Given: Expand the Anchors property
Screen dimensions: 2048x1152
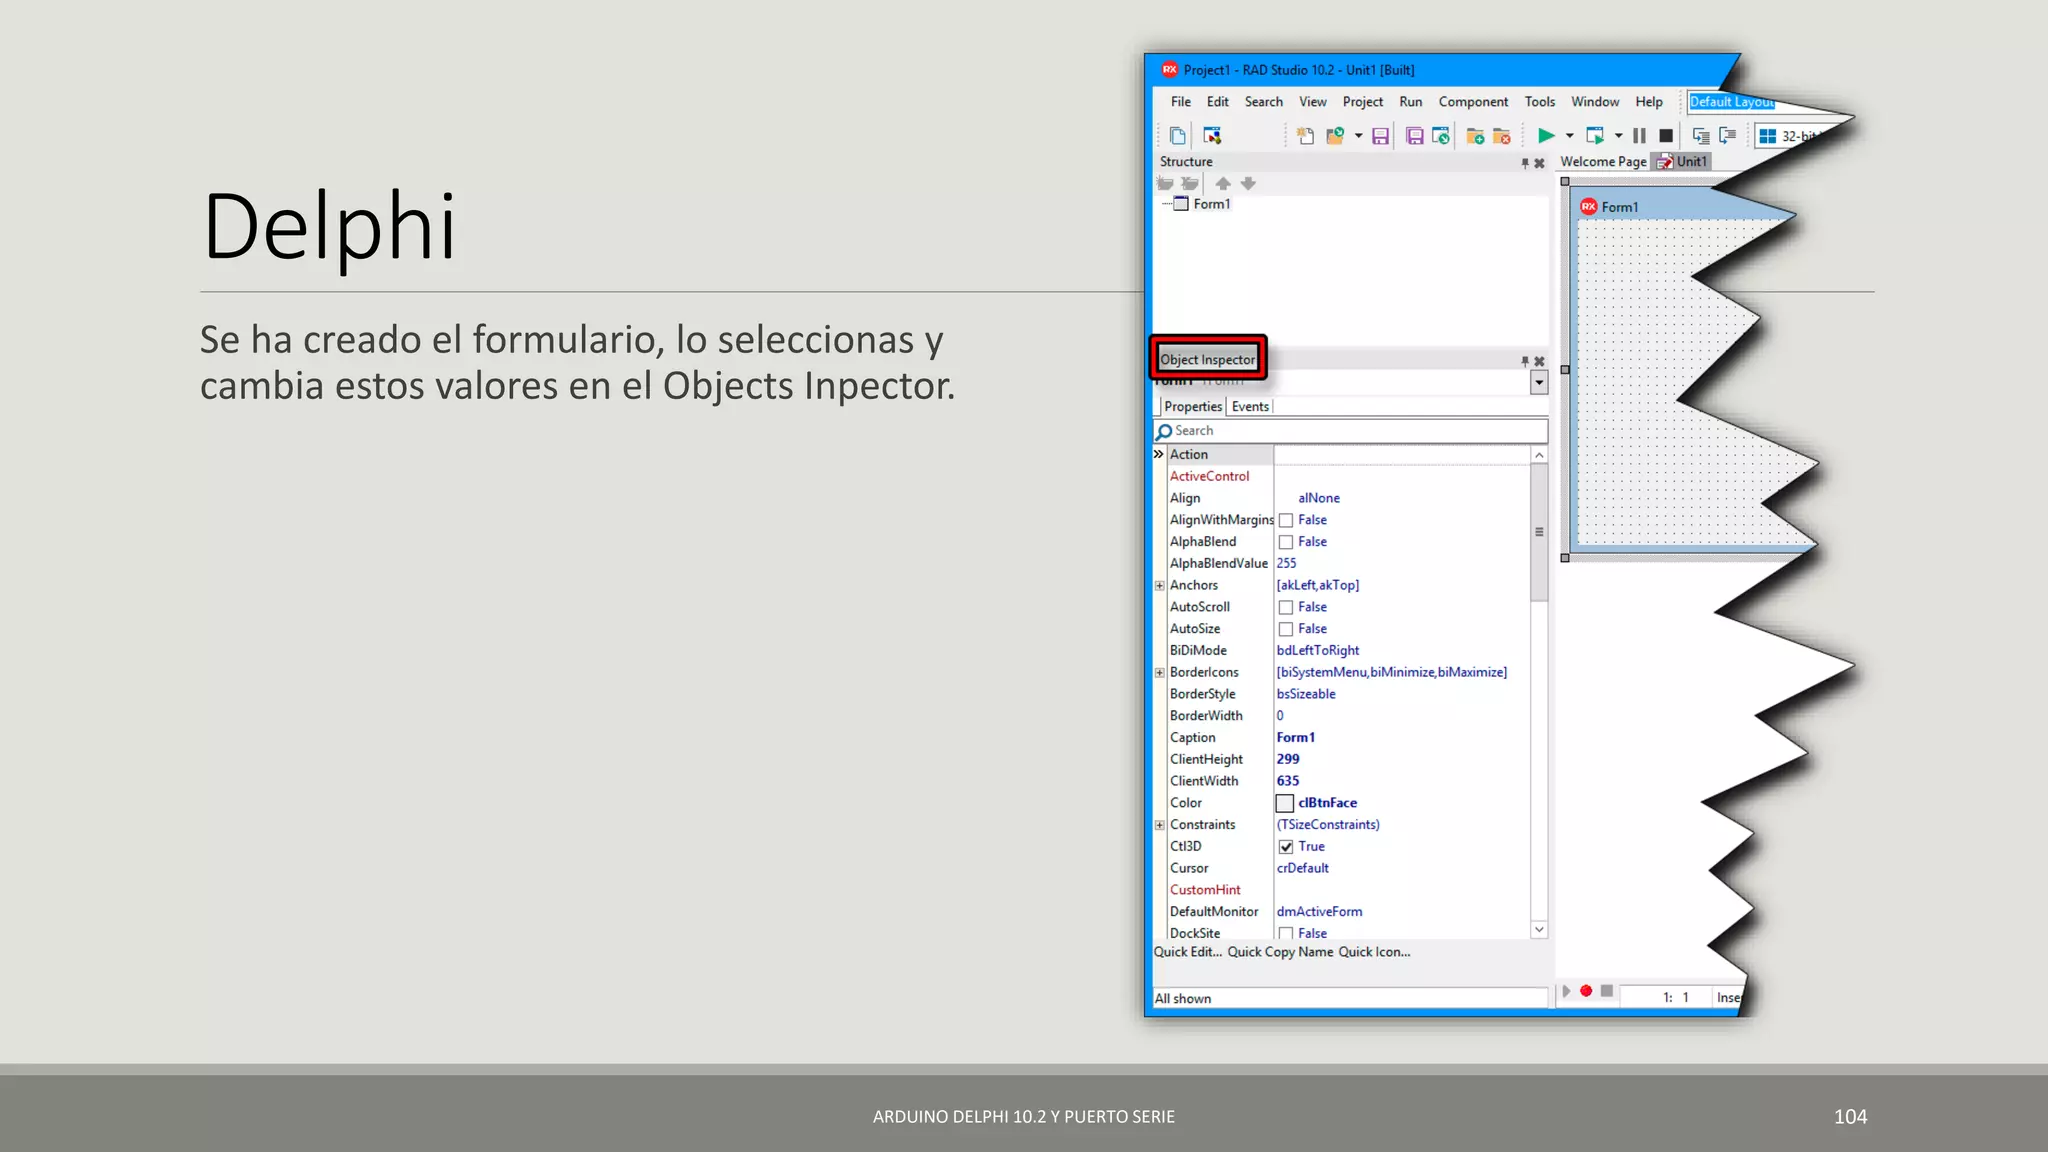Looking at the screenshot, I should [x=1160, y=586].
